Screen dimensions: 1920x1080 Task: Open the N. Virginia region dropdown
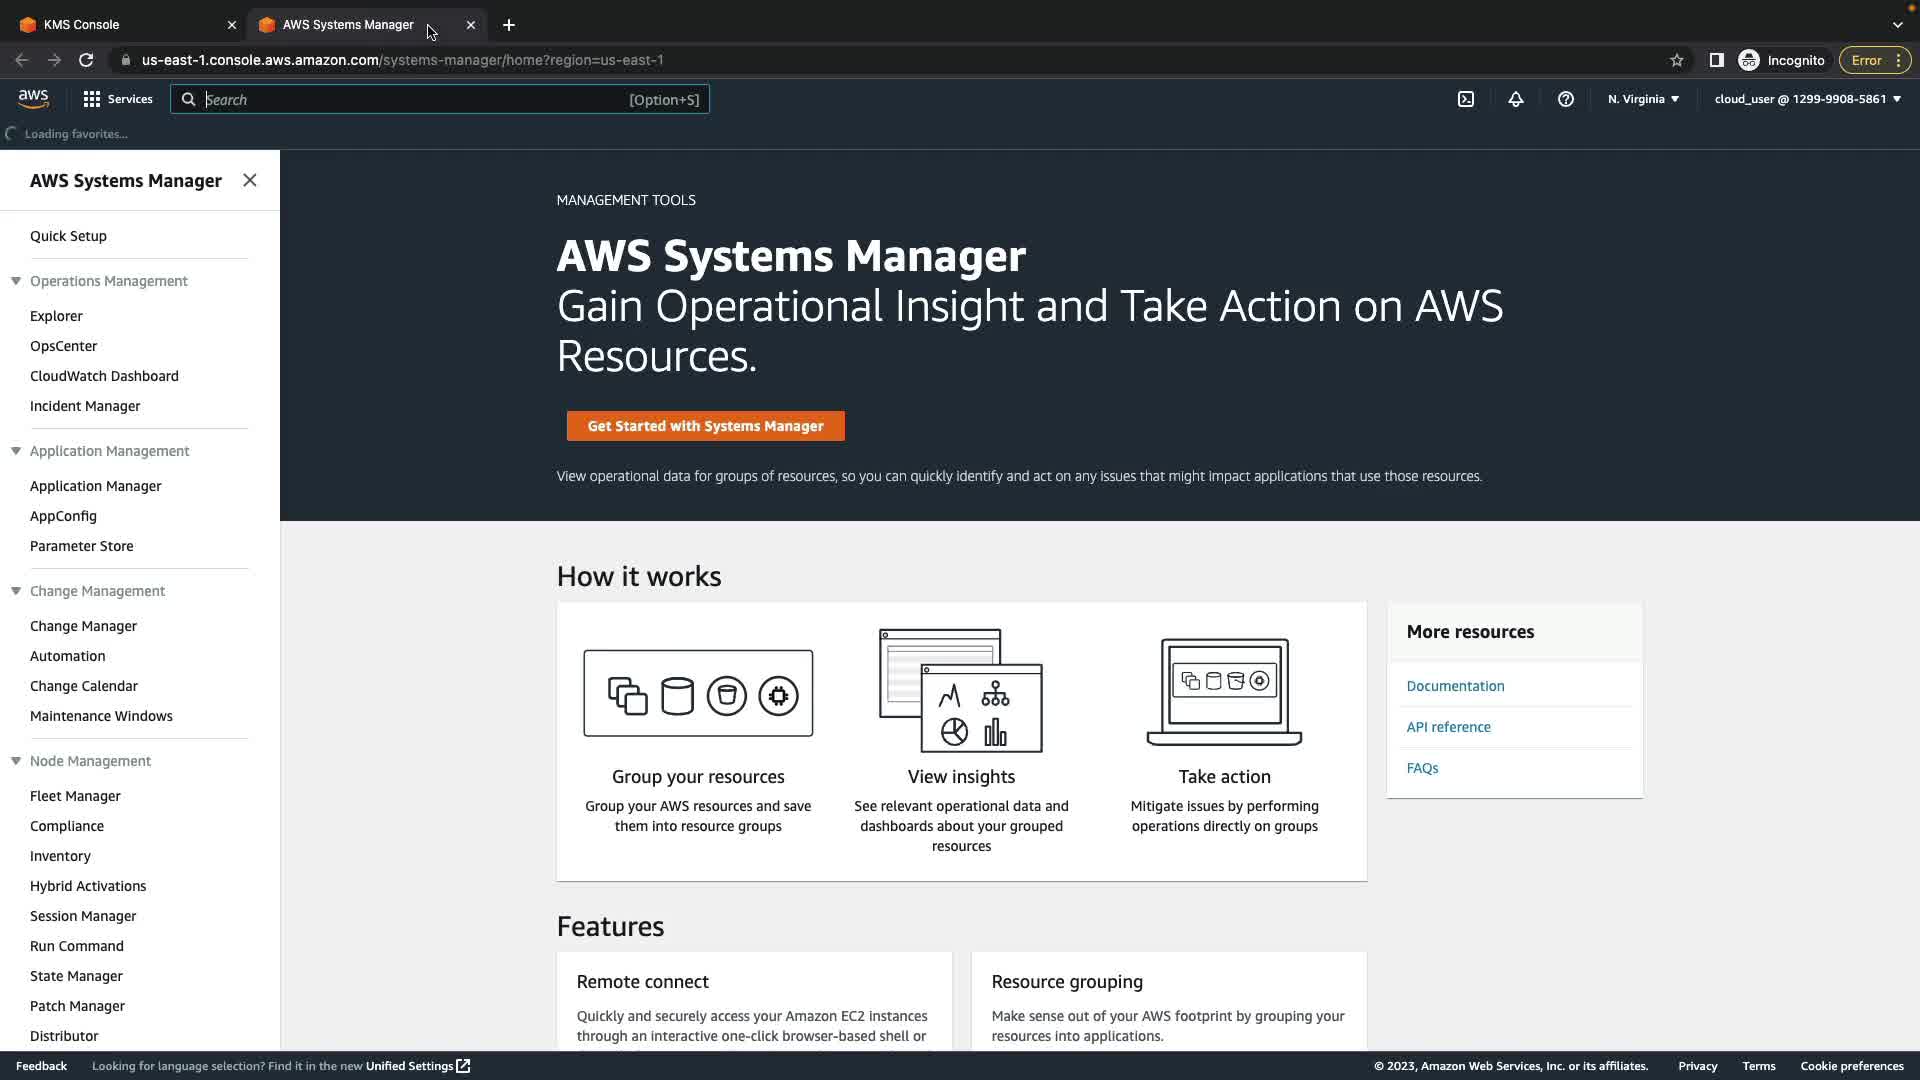(x=1643, y=99)
